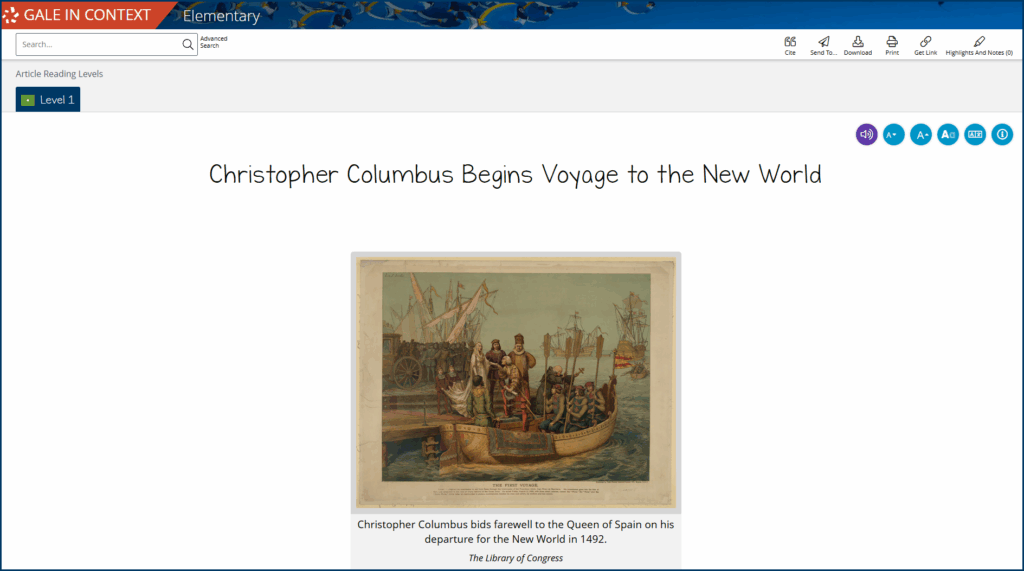This screenshot has width=1024, height=571.
Task: Print the article with the Print icon
Action: coord(891,42)
